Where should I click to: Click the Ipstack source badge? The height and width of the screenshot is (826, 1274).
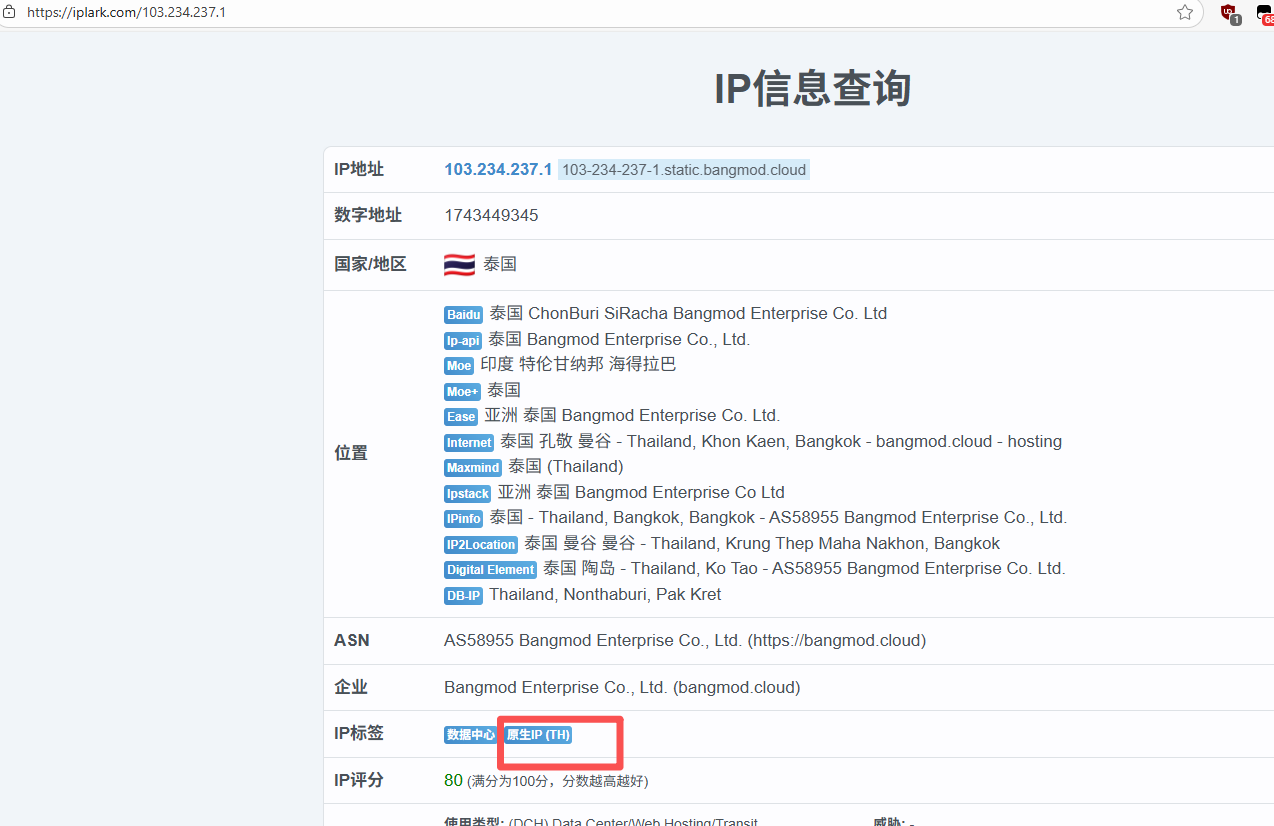(x=467, y=493)
